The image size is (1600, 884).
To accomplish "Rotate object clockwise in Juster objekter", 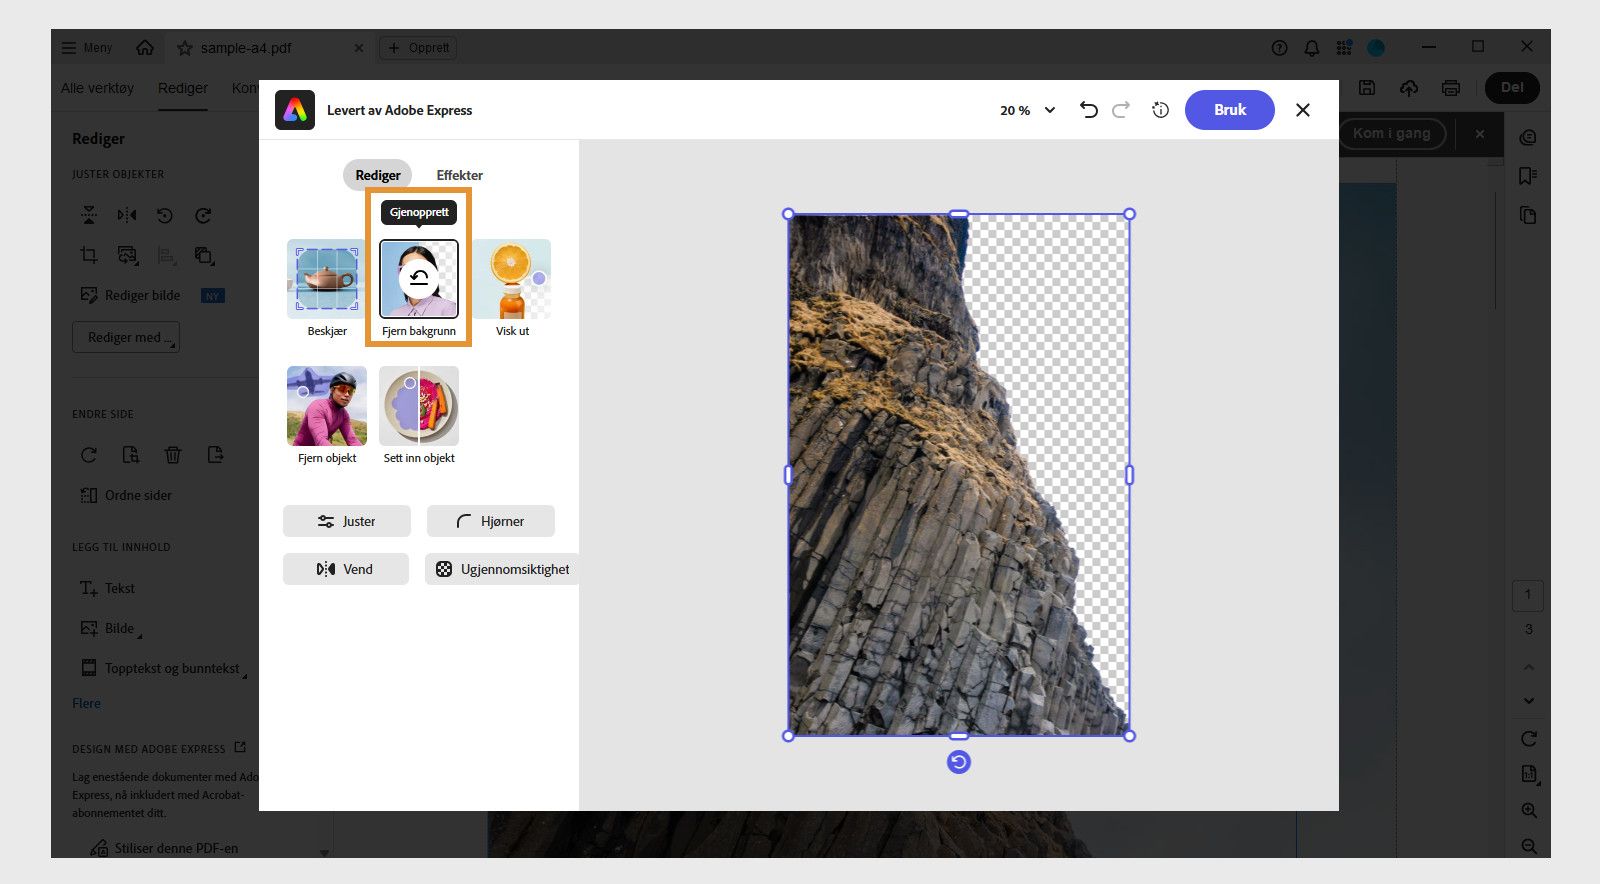I will point(203,215).
